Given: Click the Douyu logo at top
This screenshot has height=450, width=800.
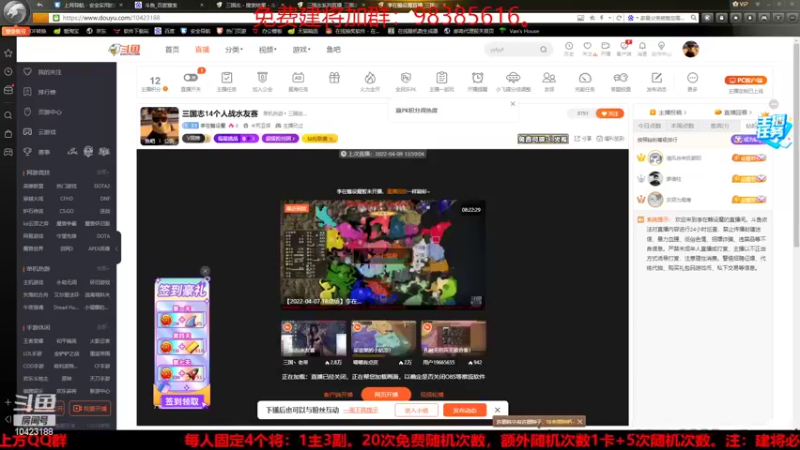Looking at the screenshot, I should tap(124, 49).
